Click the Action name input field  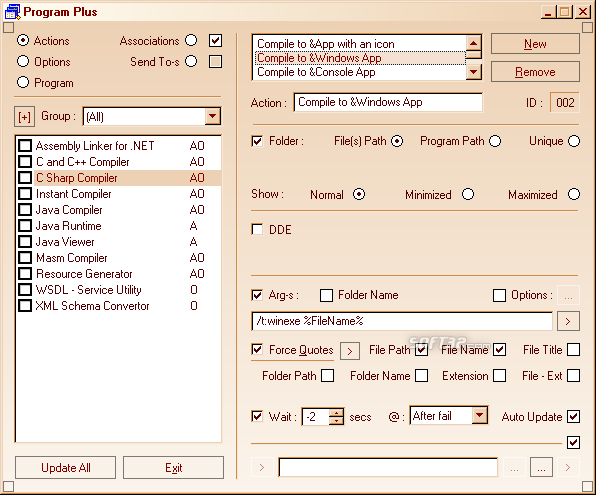coord(388,102)
